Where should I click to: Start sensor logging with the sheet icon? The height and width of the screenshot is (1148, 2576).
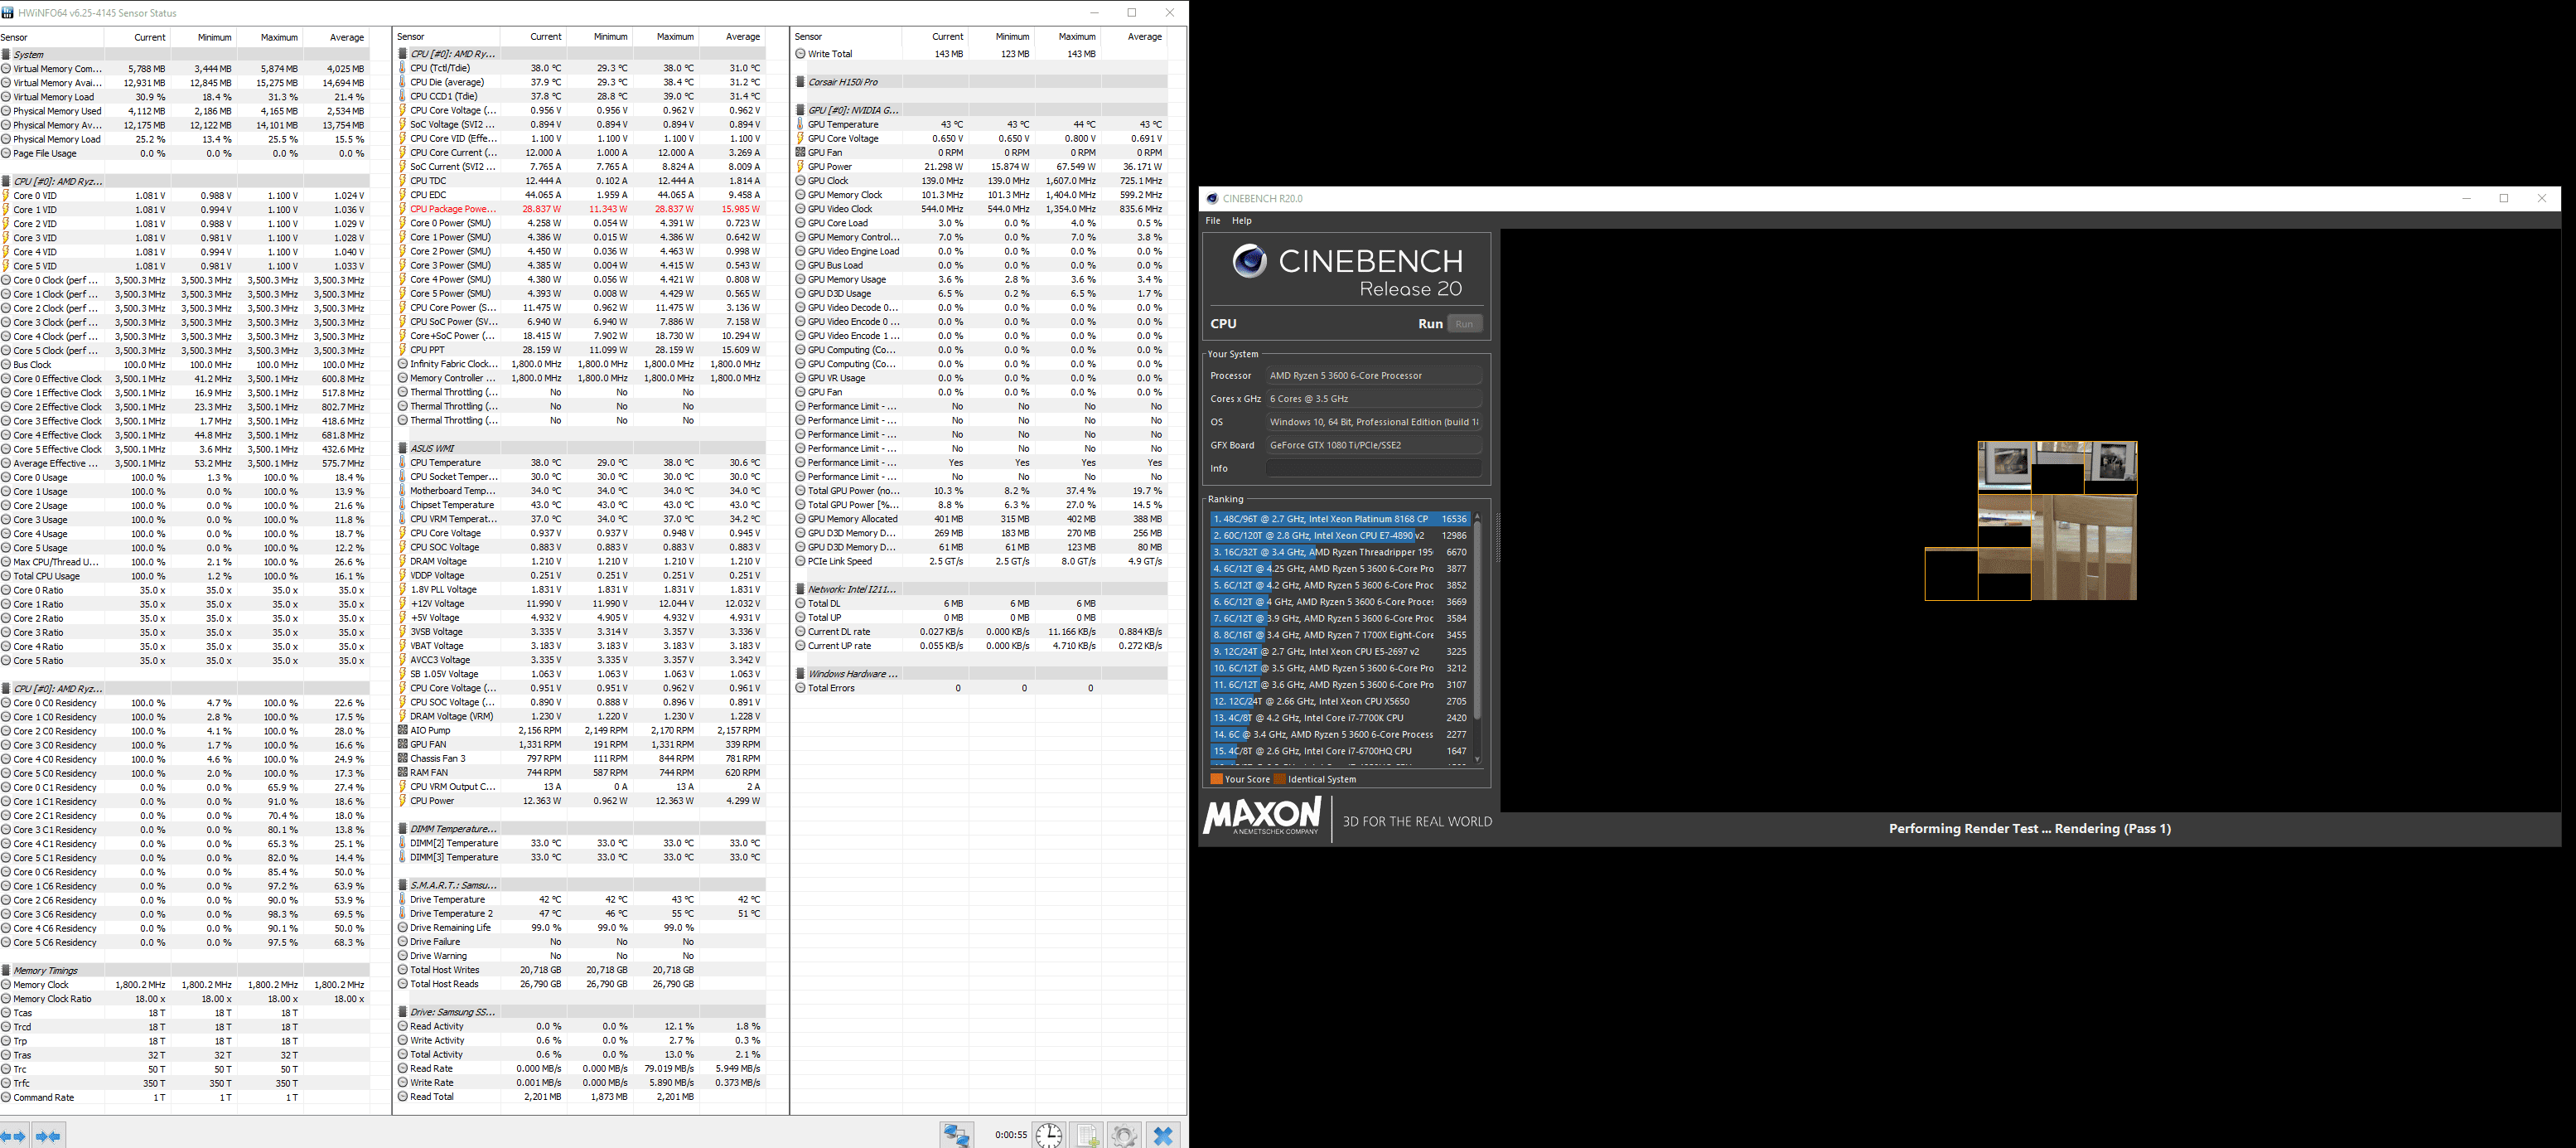pos(1087,1135)
